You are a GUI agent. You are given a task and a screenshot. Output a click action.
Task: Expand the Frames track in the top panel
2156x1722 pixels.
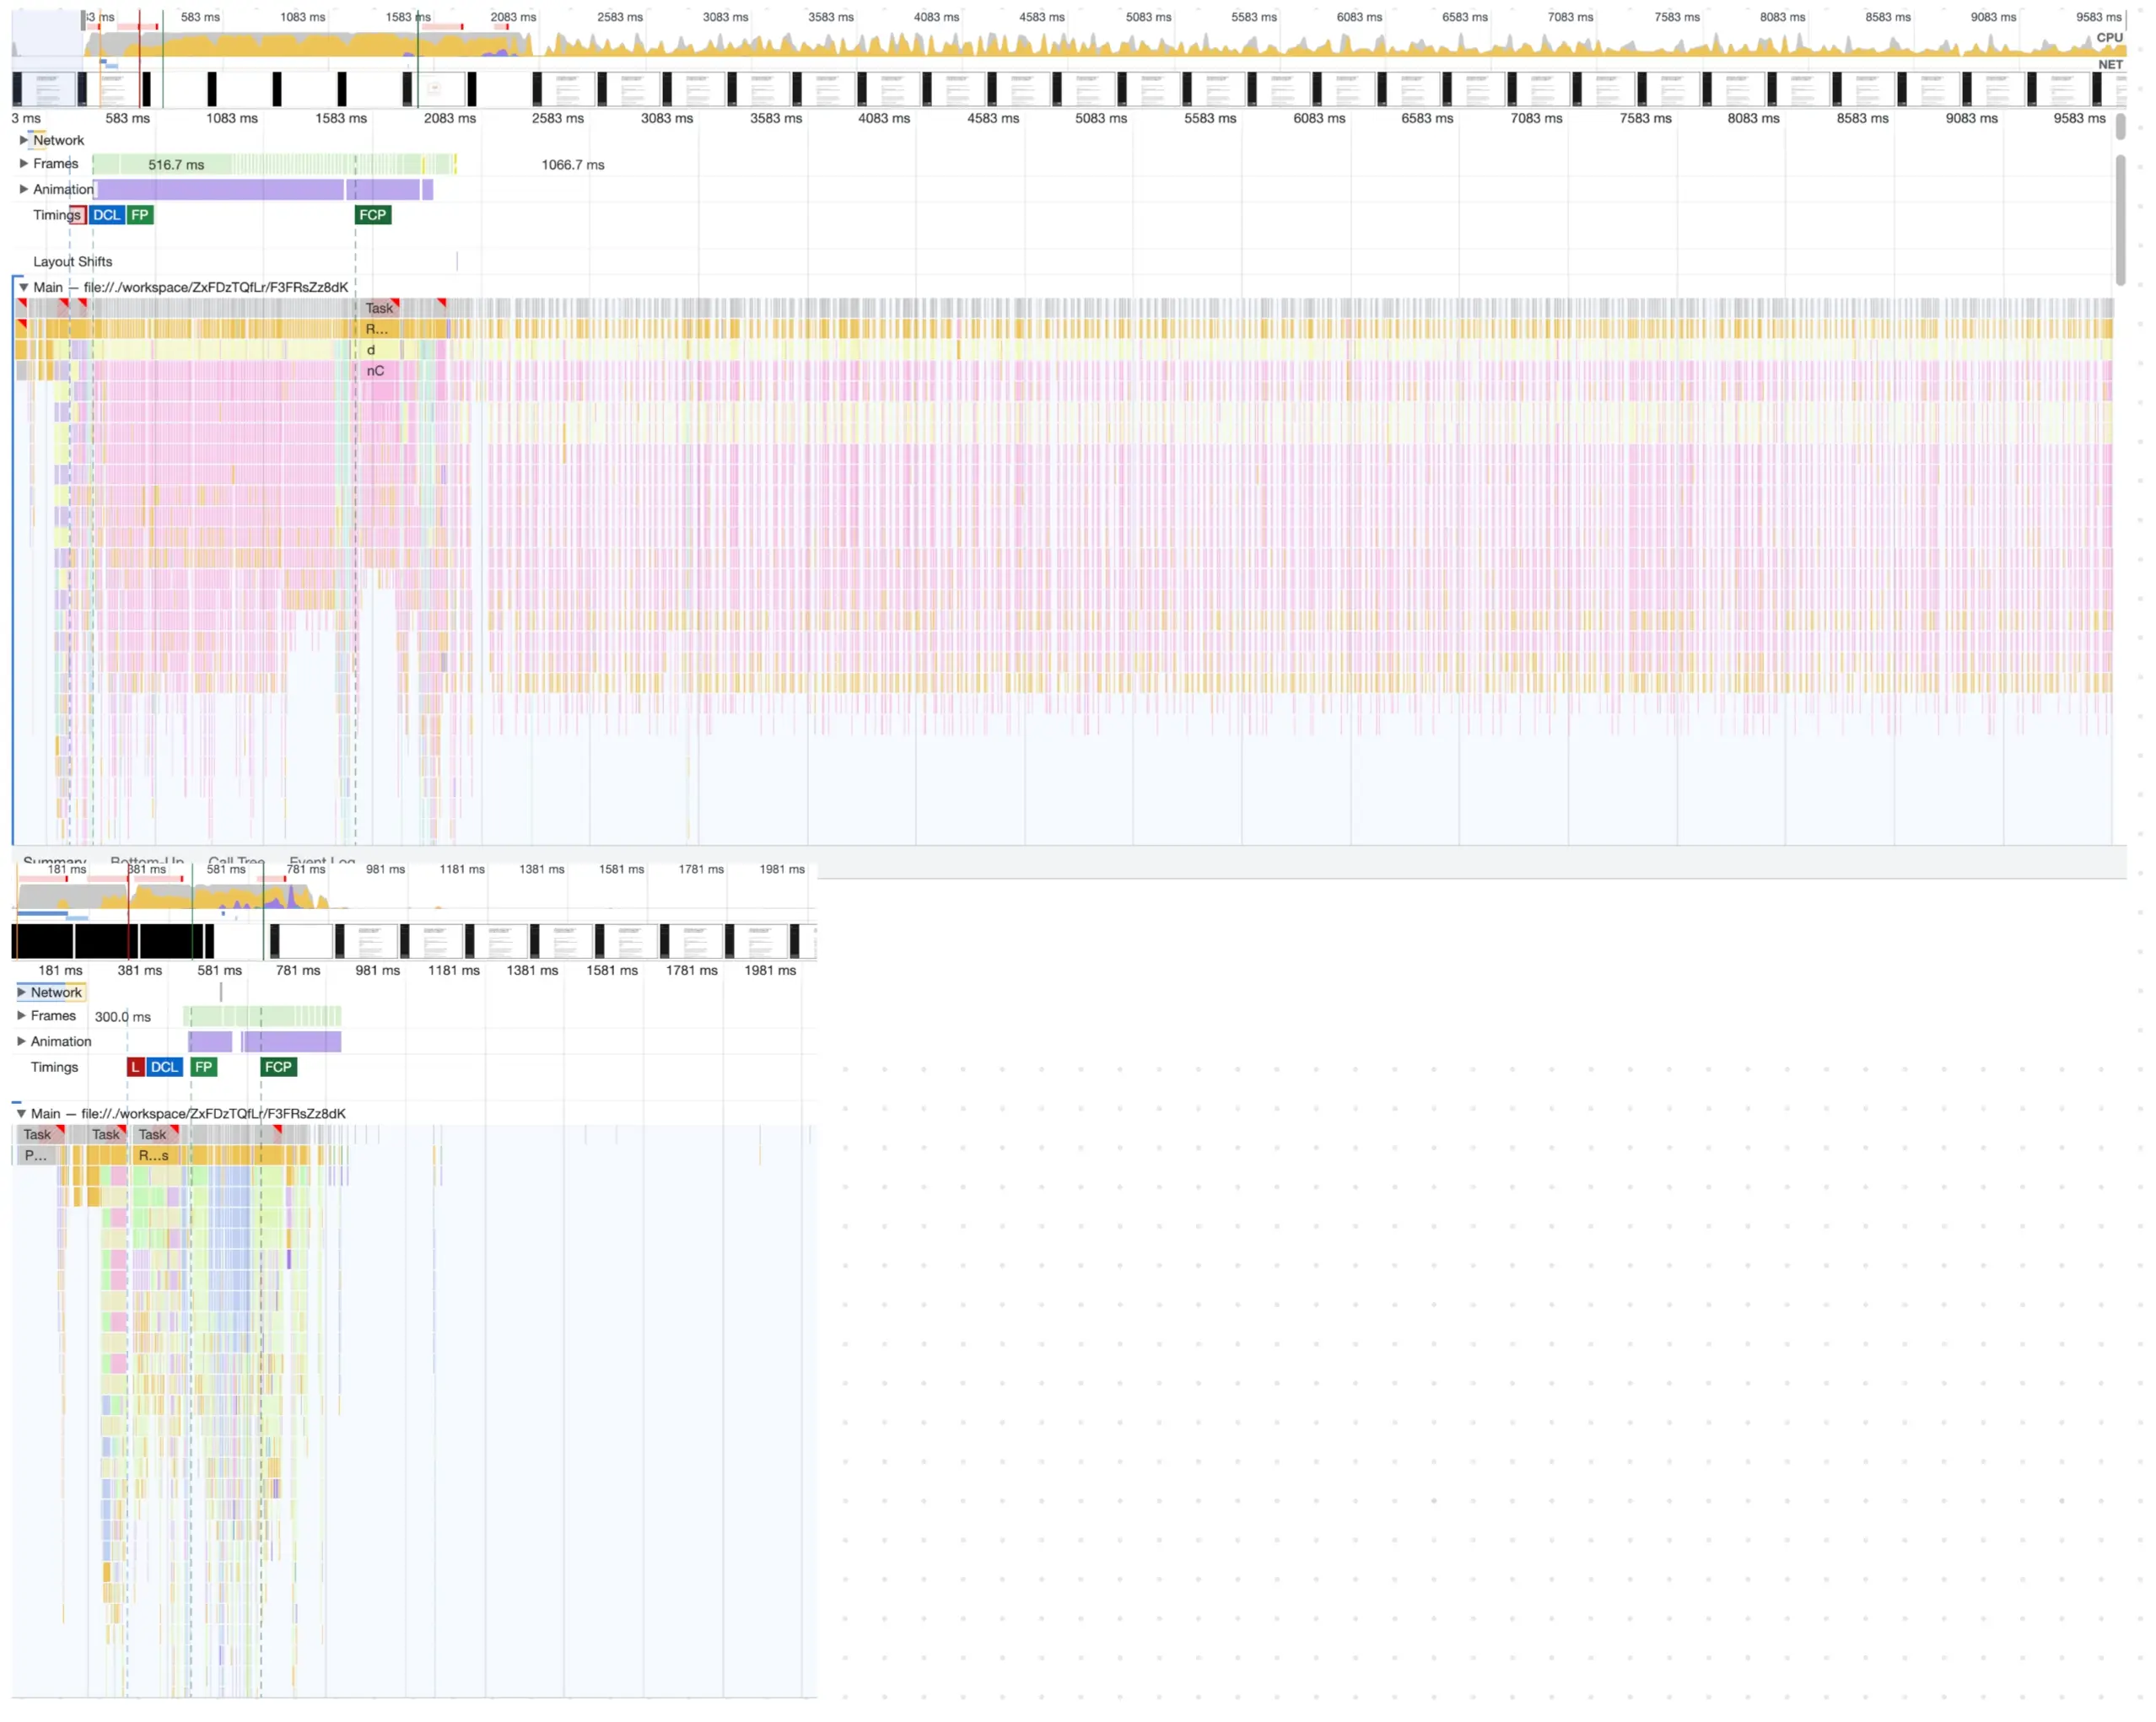coord(24,163)
